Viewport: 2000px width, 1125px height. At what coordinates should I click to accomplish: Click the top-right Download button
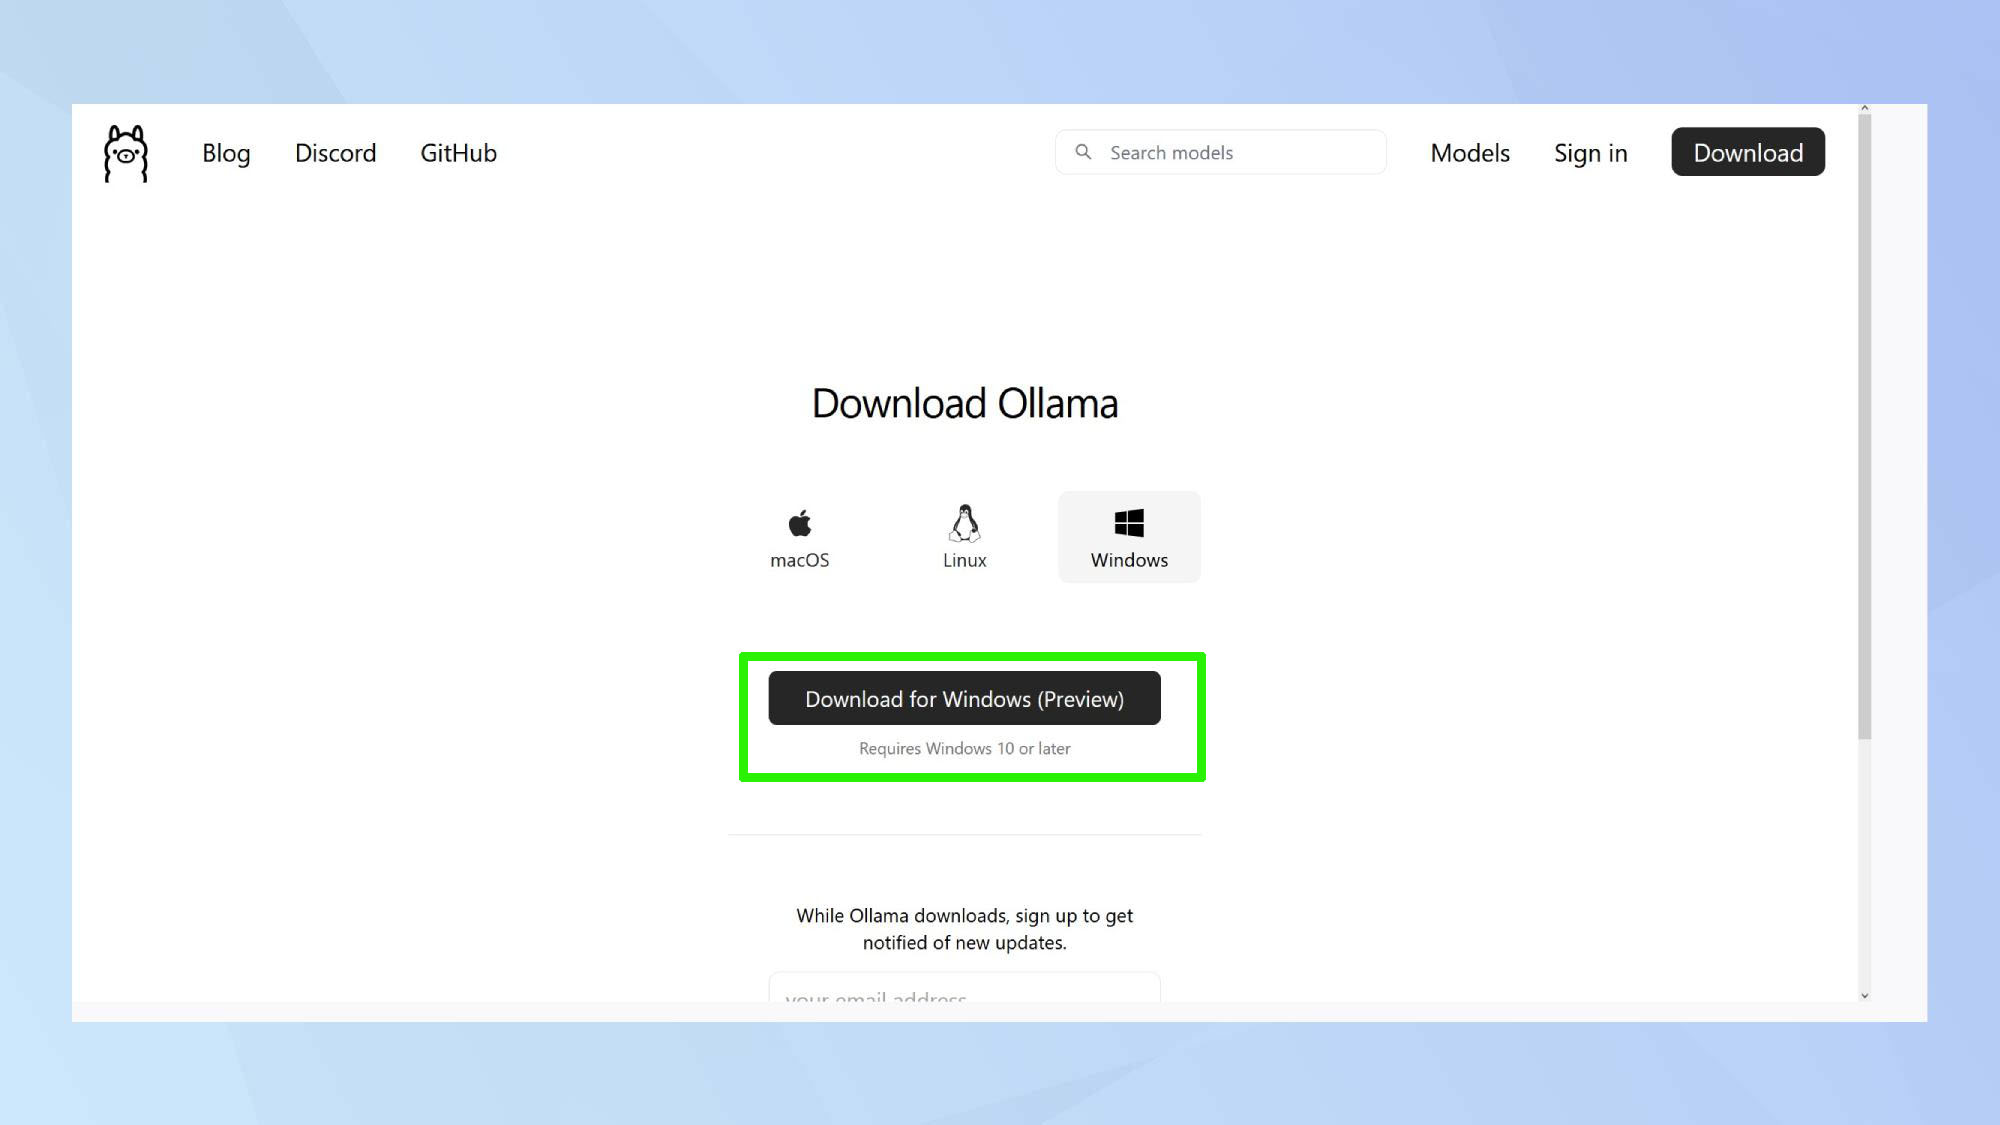pos(1747,151)
